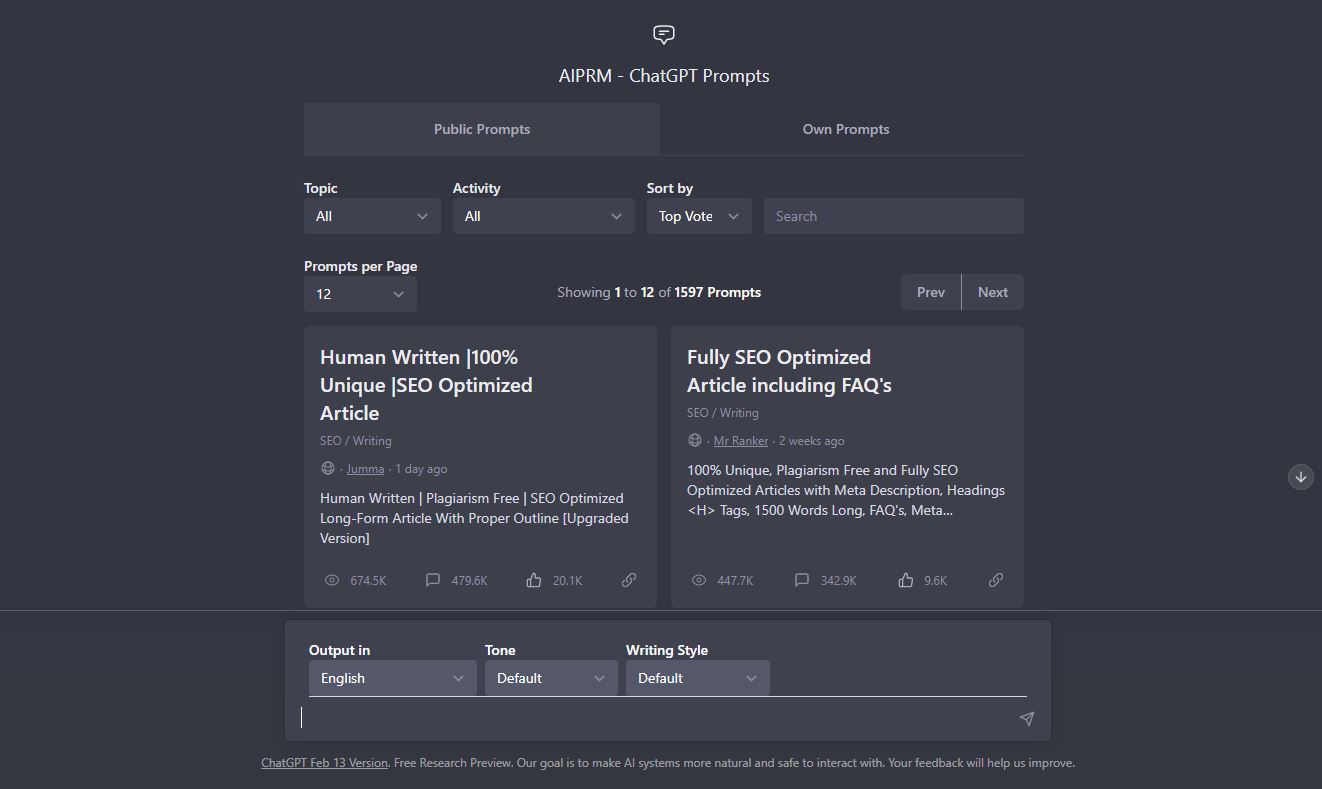1322x789 pixels.
Task: Click comments icon on Human Written card
Action: pos(433,580)
